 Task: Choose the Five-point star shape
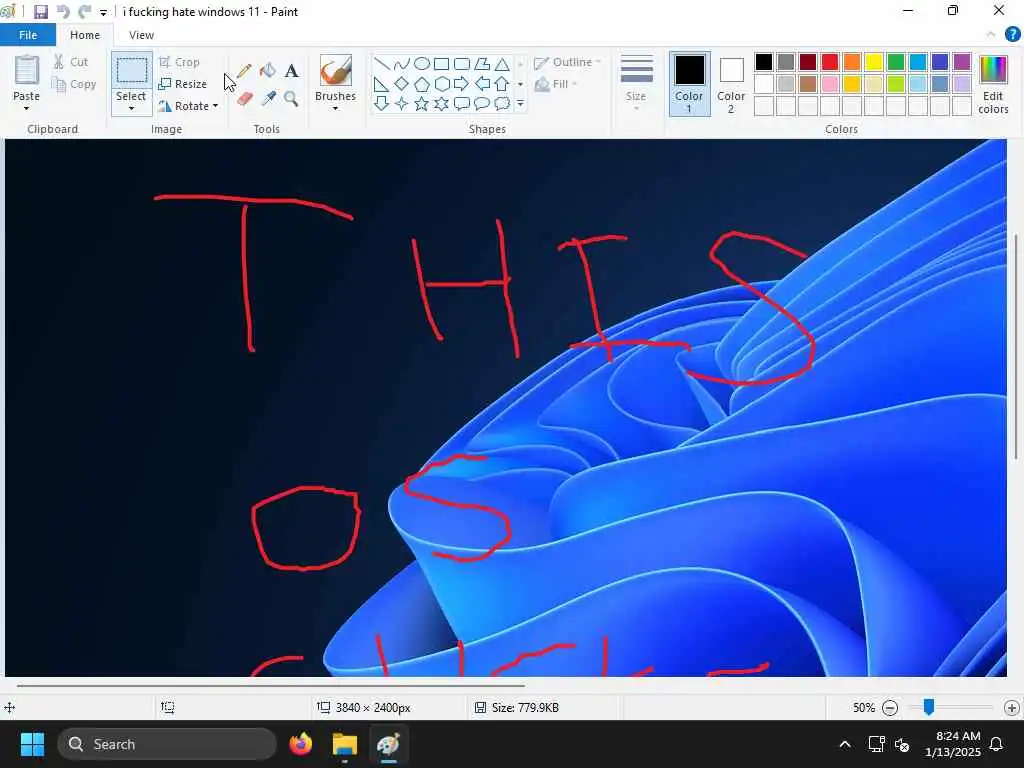422,103
